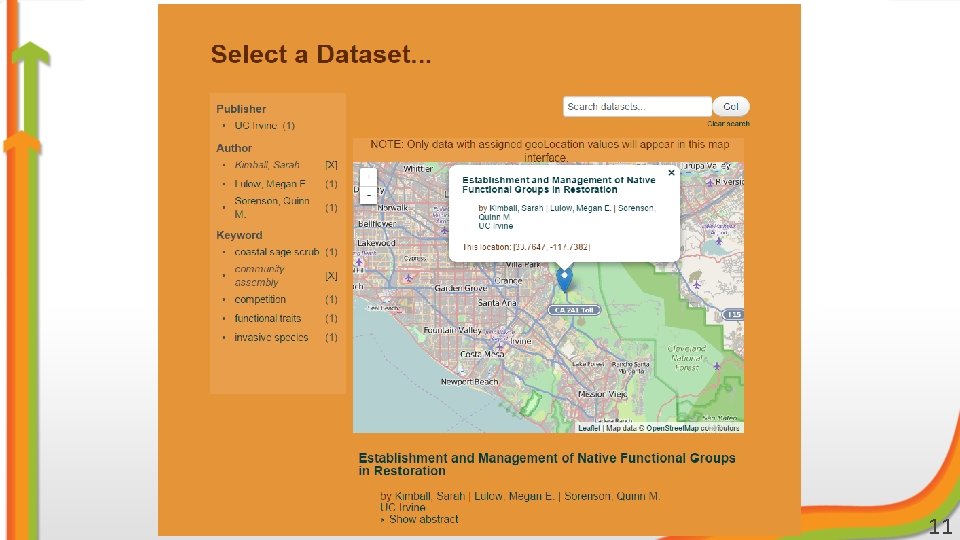Click the Newport Beach label on the map
Viewport: 960px width, 540px height.
pyautogui.click(x=470, y=381)
